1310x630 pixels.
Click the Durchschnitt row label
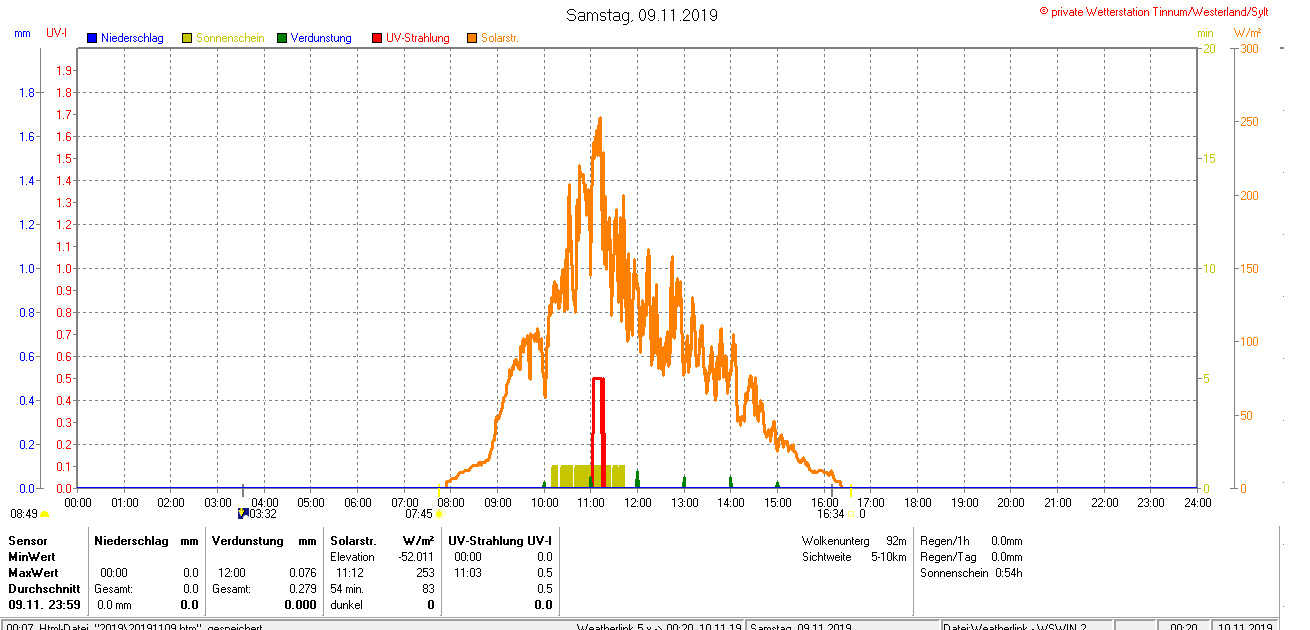tap(44, 589)
